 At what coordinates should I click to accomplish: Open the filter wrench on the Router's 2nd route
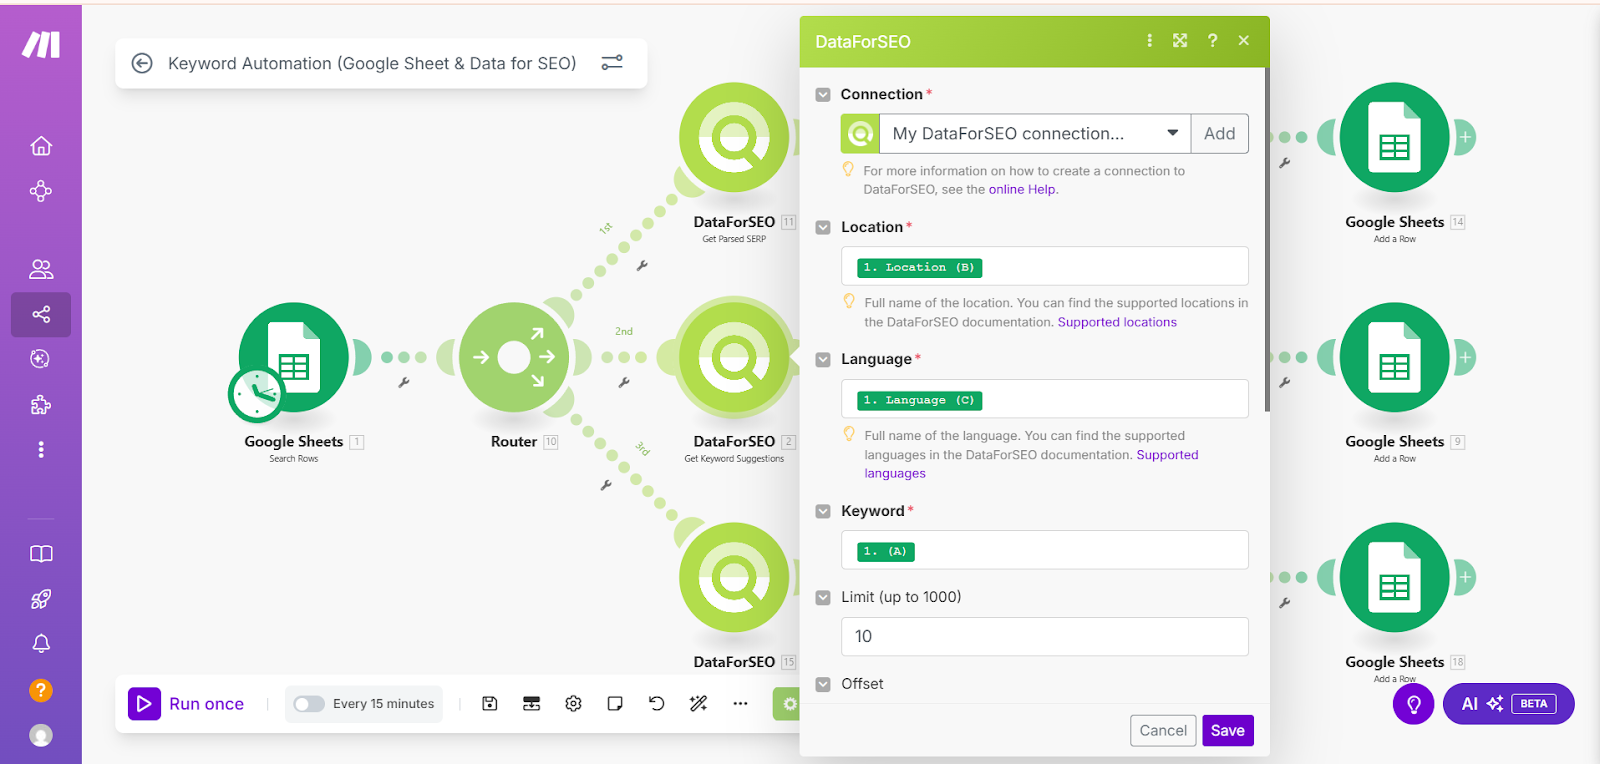623,382
